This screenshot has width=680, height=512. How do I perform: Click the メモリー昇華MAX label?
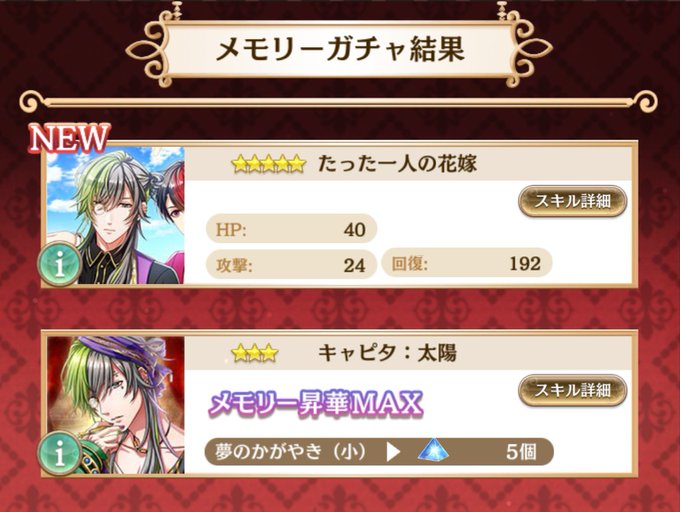(316, 403)
